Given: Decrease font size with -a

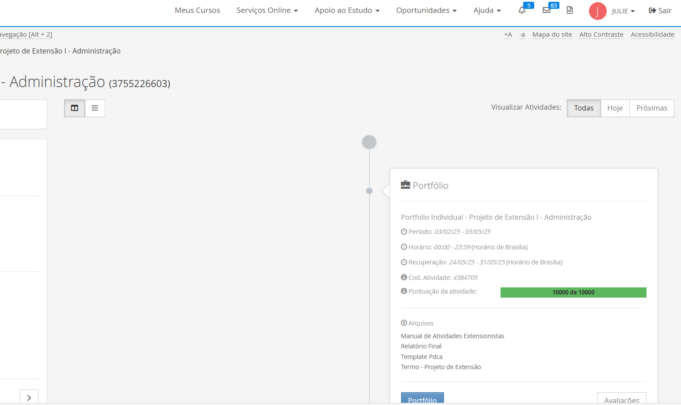Looking at the screenshot, I should coord(522,34).
